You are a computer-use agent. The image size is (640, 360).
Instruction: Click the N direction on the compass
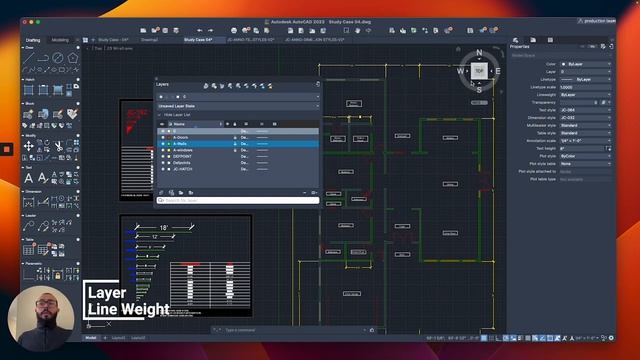coord(479,52)
